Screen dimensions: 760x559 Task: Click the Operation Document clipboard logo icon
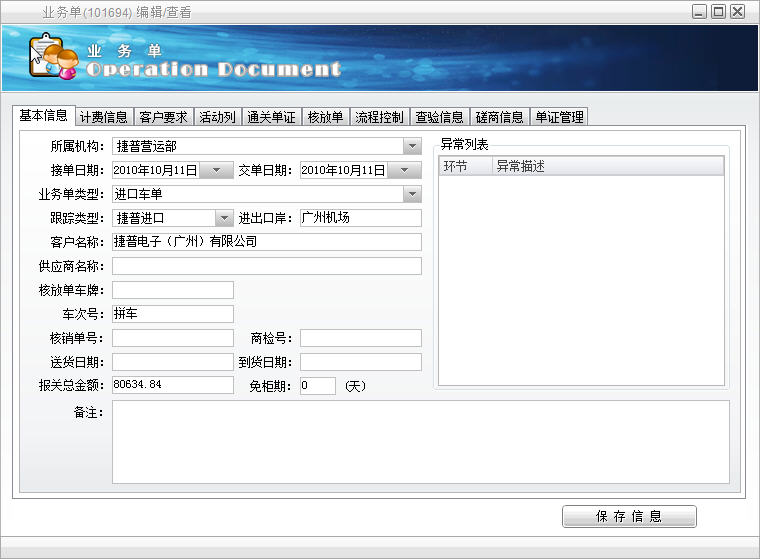pyautogui.click(x=50, y=58)
